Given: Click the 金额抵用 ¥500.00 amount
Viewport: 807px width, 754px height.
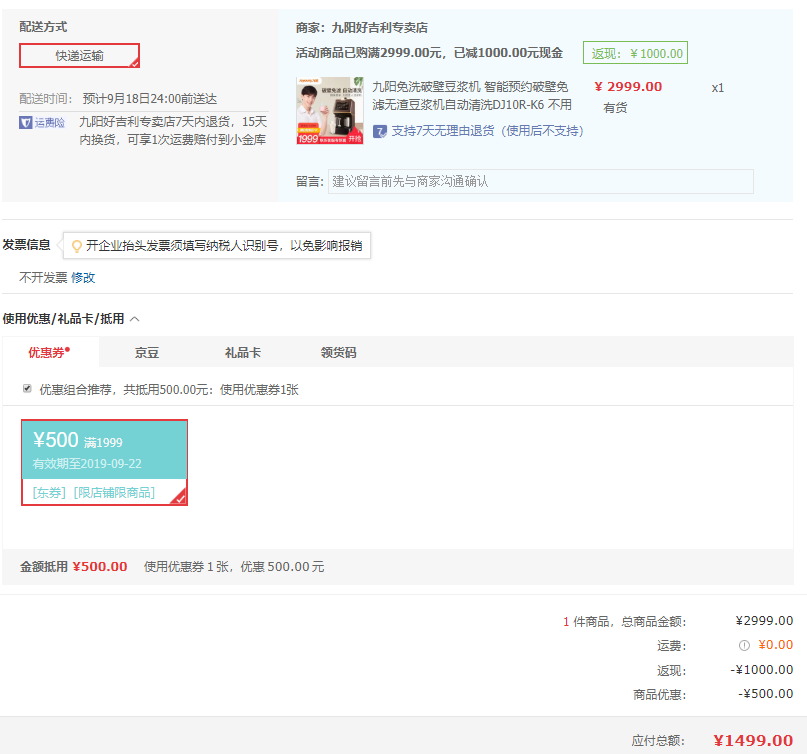Looking at the screenshot, I should coord(100,567).
